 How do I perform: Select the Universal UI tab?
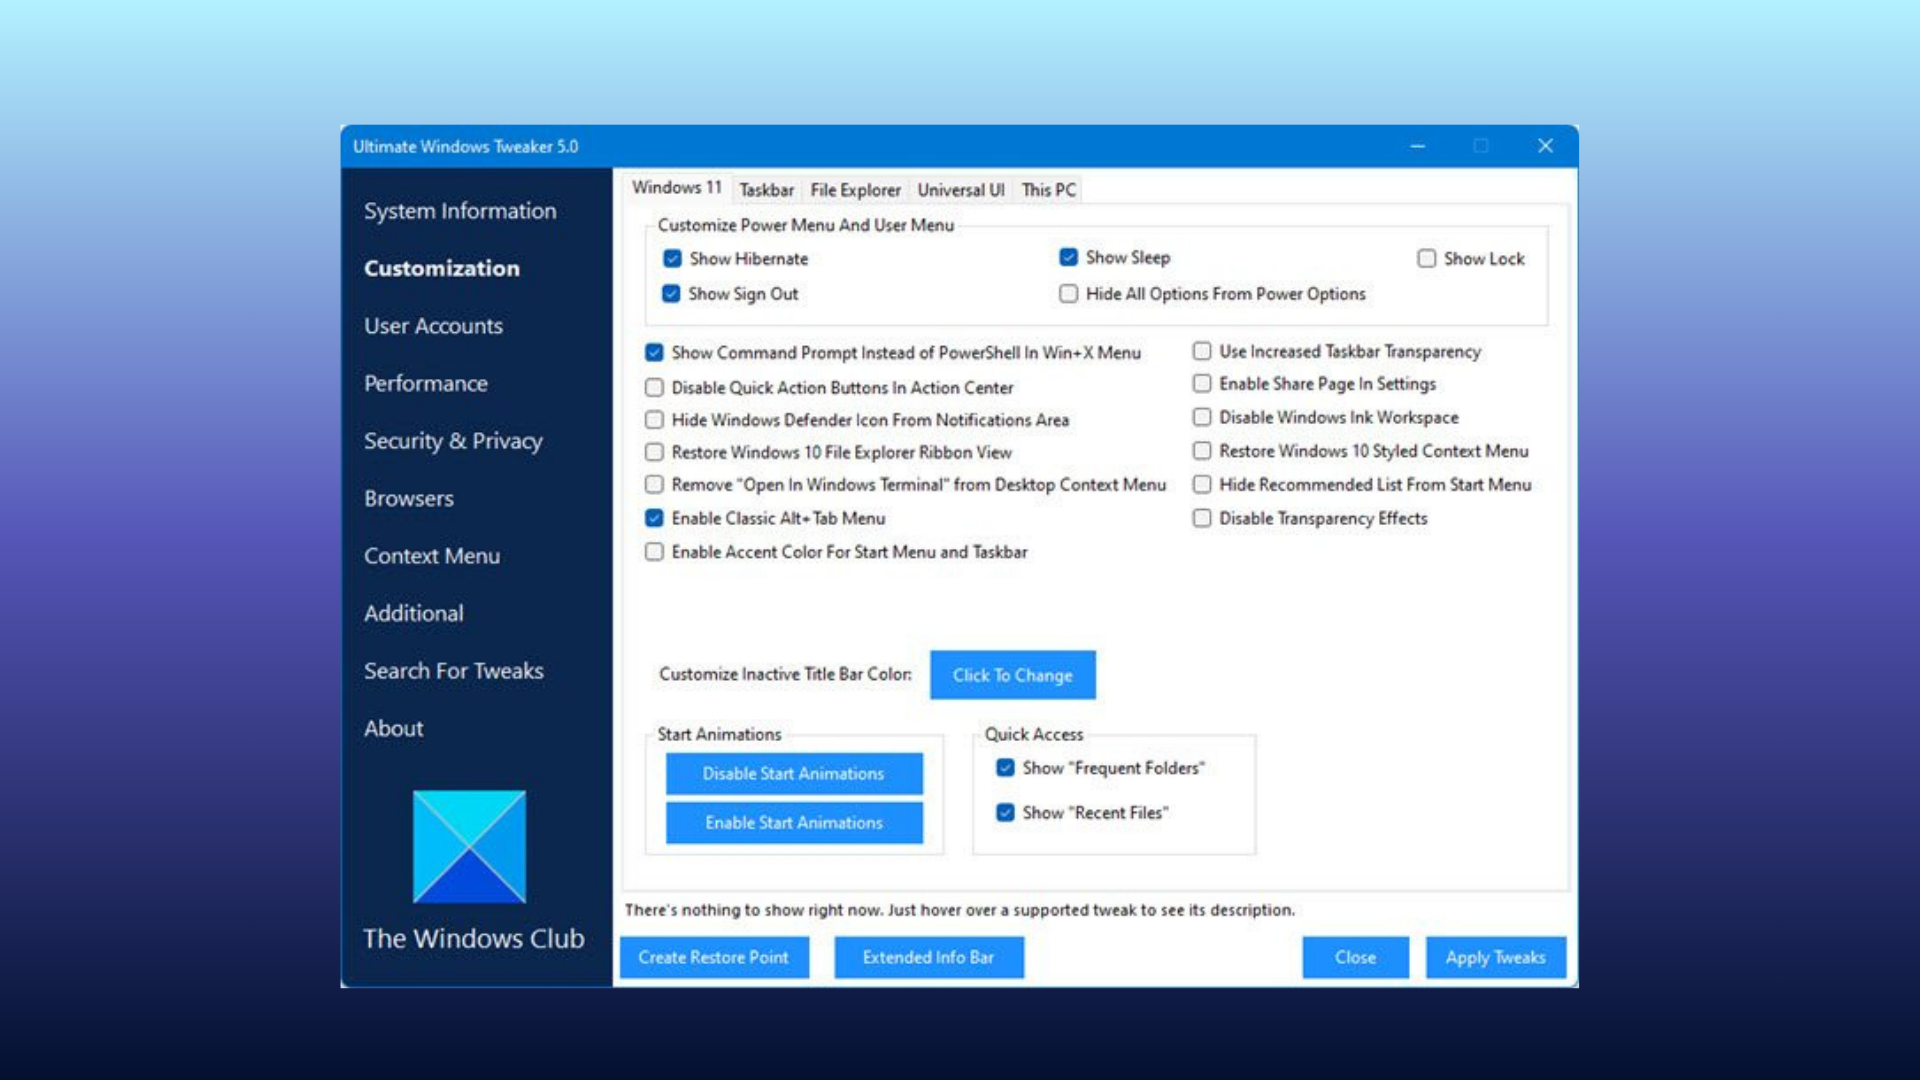pyautogui.click(x=959, y=190)
